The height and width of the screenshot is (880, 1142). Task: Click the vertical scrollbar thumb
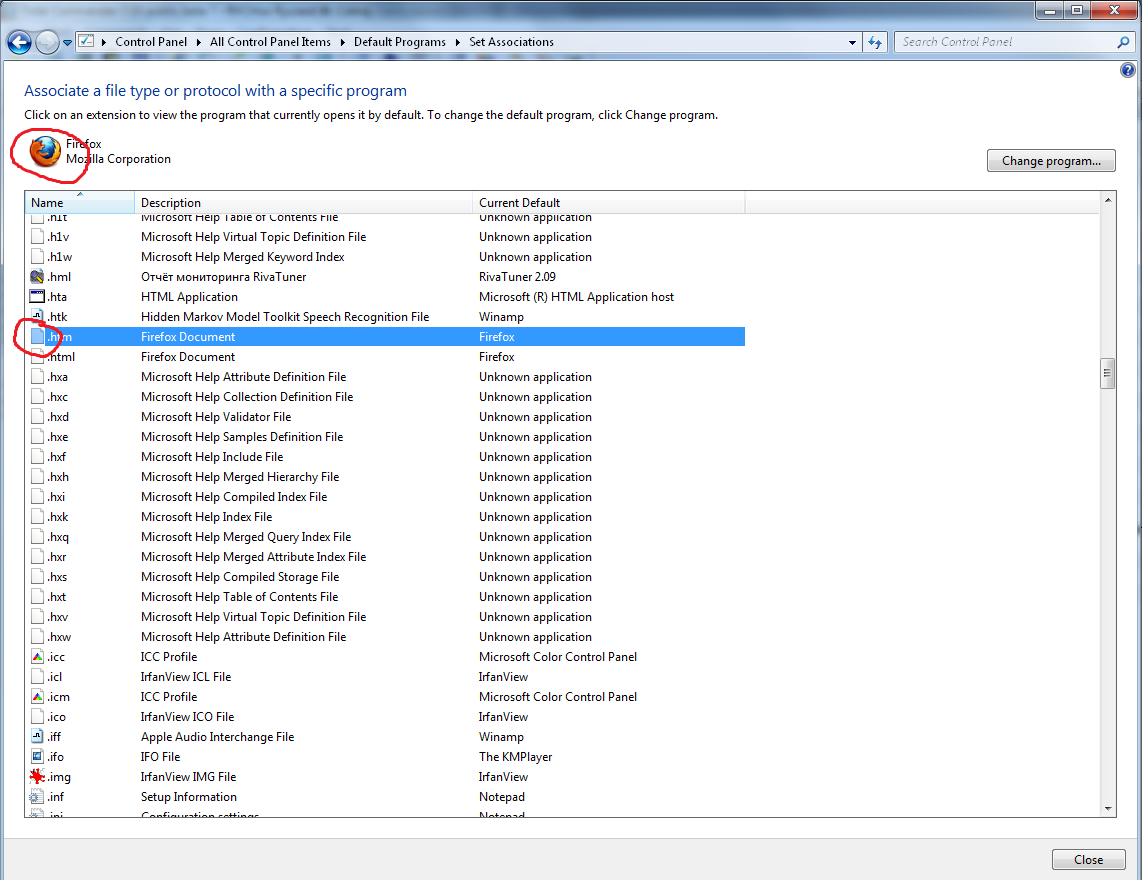(1107, 374)
